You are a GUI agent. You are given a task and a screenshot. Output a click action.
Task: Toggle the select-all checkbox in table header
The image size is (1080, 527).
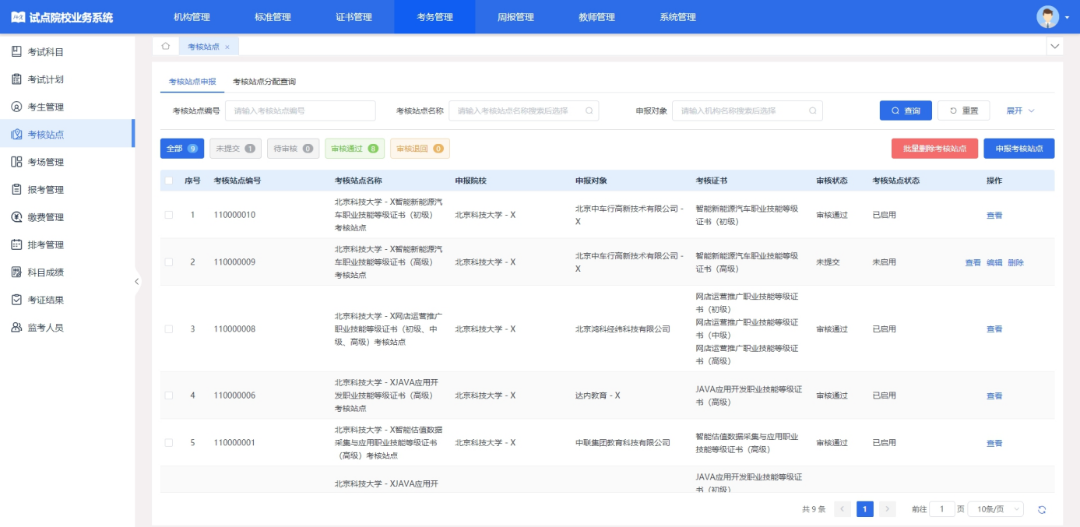pos(169,181)
